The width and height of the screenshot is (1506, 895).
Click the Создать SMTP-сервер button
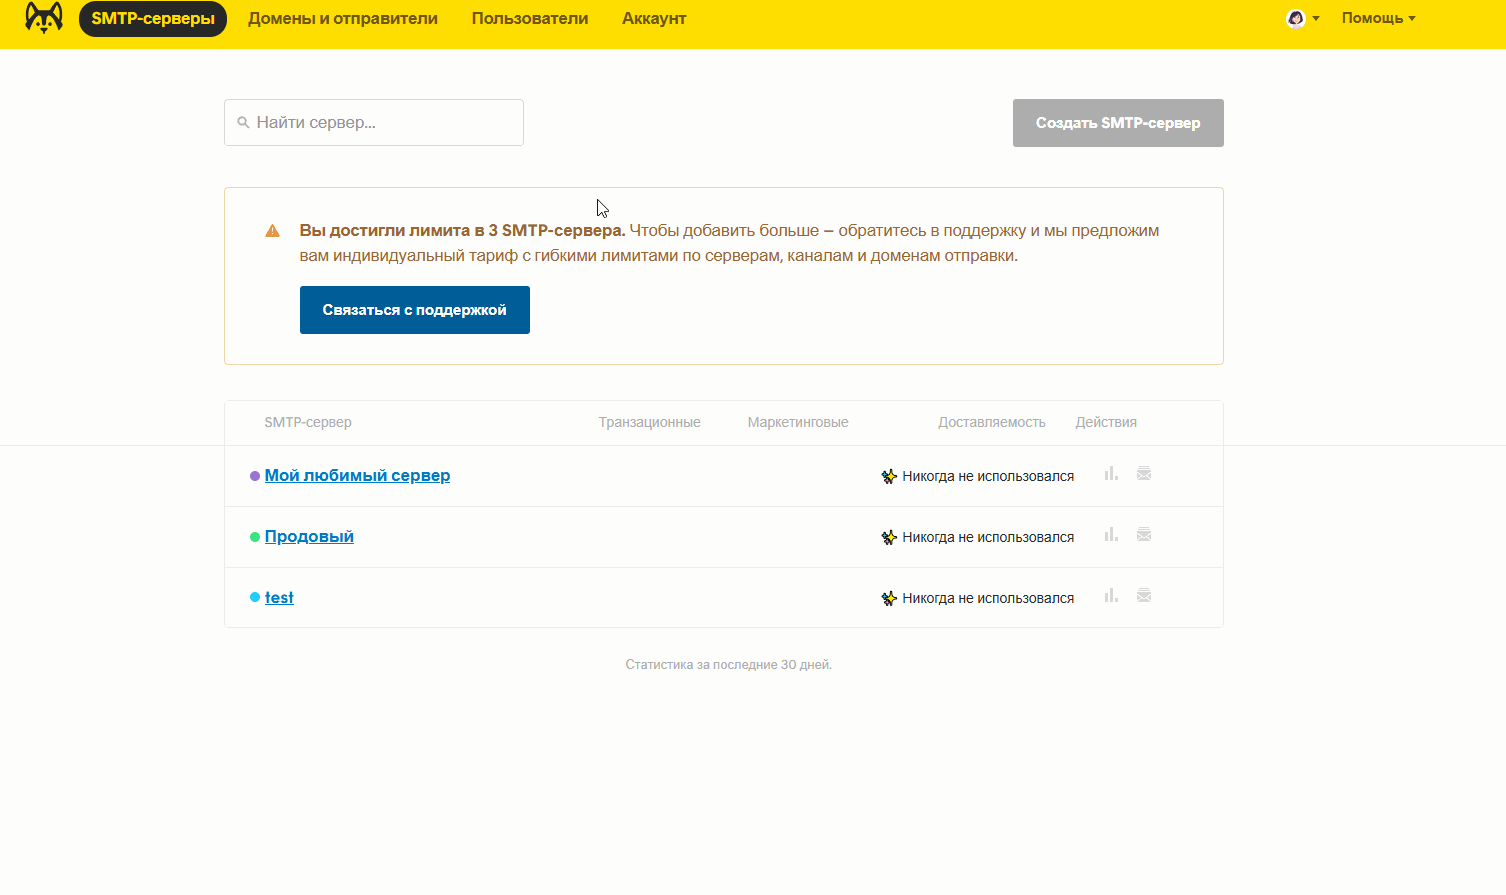[x=1118, y=123]
